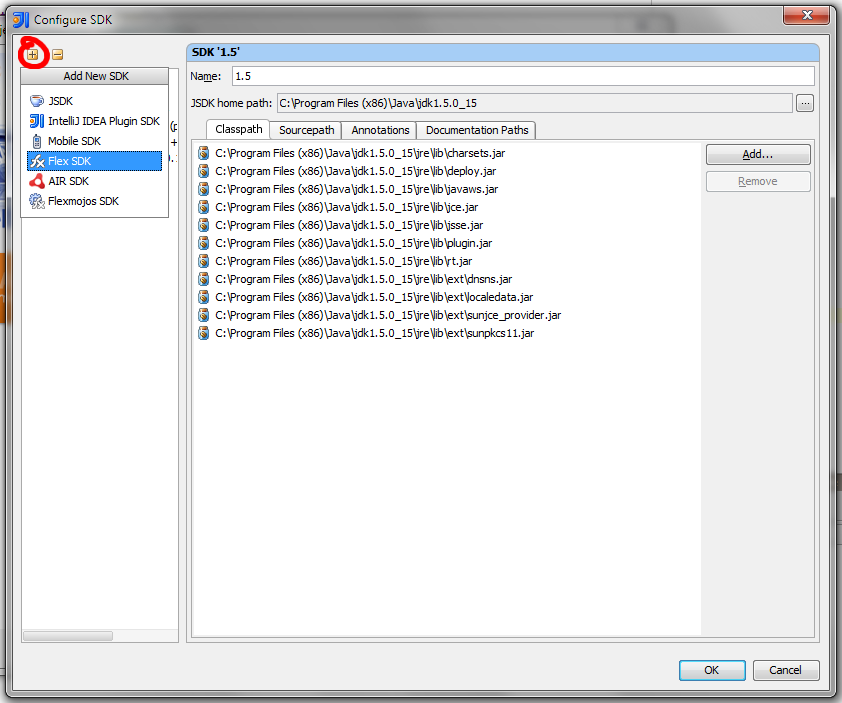Switch to Documentation Paths tab
Screen dimensions: 842x703
click(x=477, y=130)
